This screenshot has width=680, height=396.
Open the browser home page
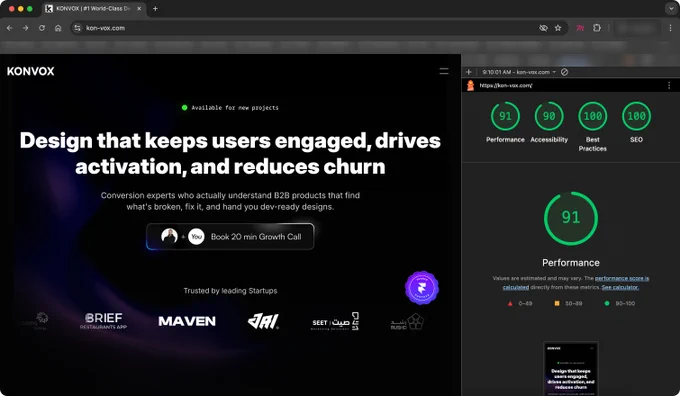(x=58, y=28)
